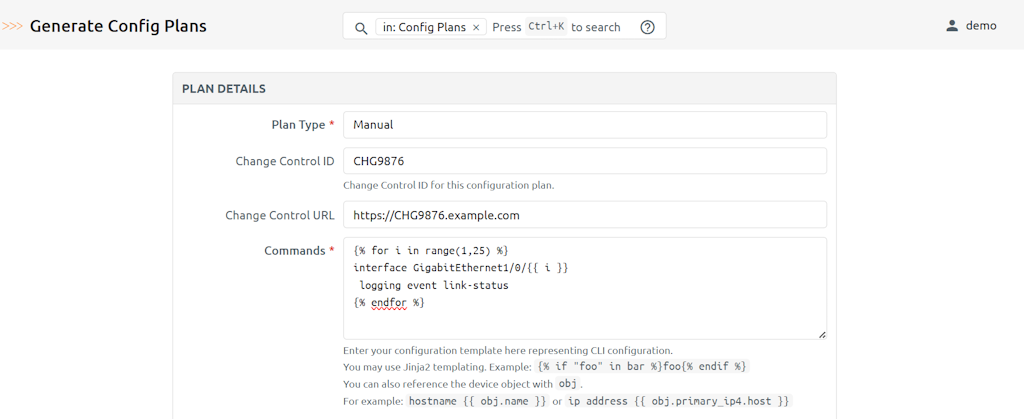Click 'interface GigabitEthernet1/0/{{ i }}' line in Commands
This screenshot has width=1024, height=419.
[x=461, y=268]
